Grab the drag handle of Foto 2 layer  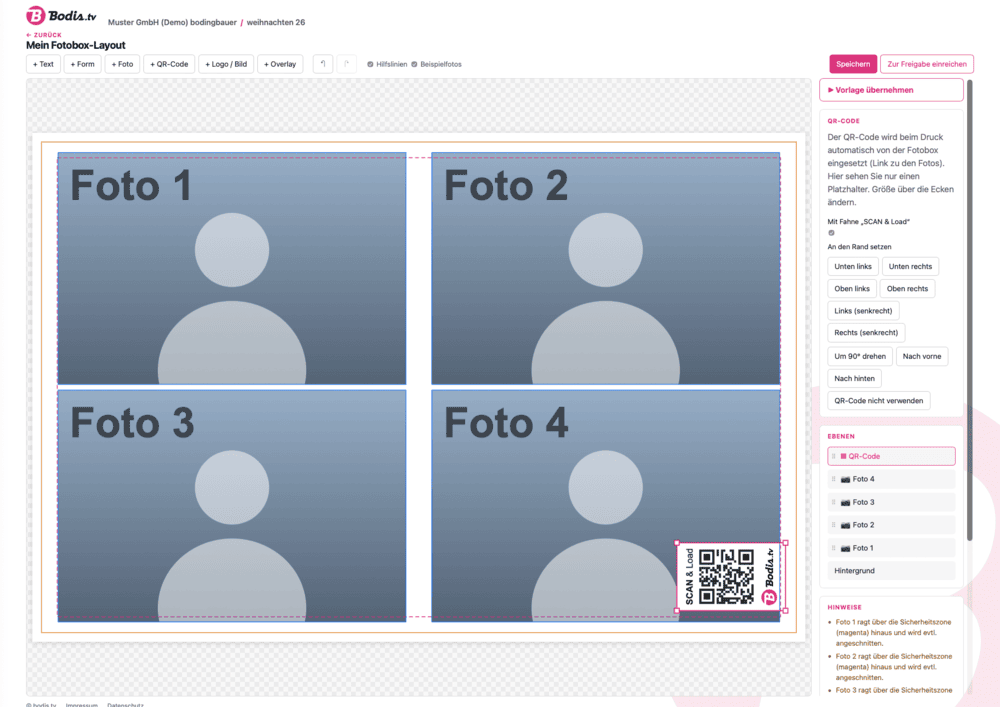pos(834,525)
